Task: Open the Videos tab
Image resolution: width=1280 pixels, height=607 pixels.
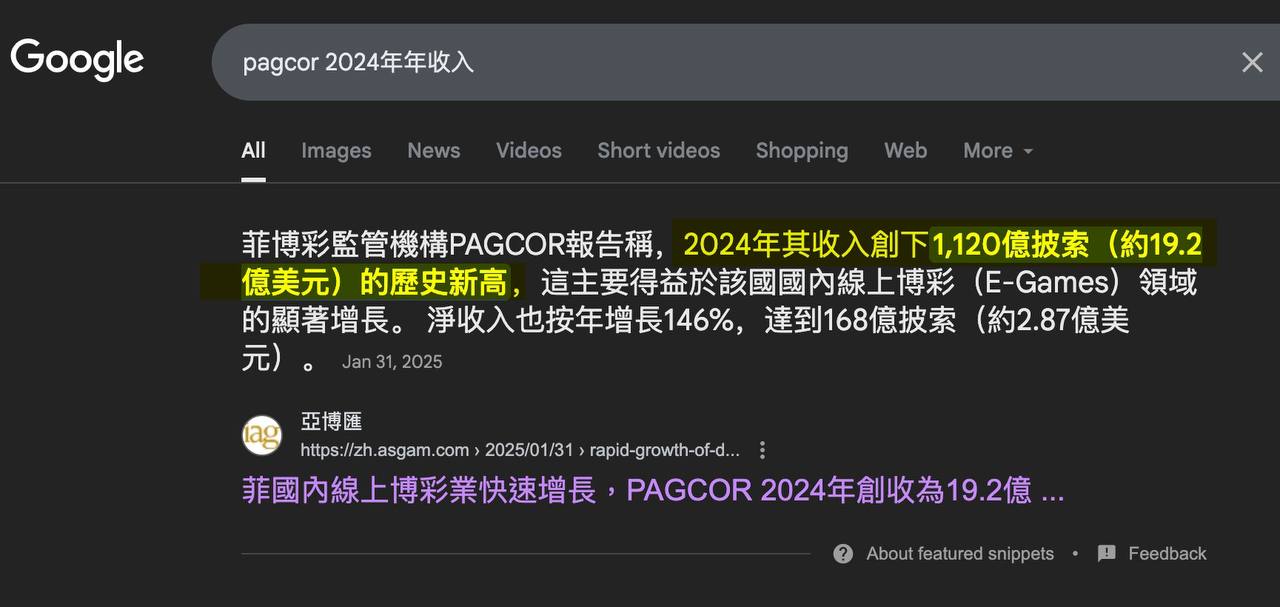Action: click(x=529, y=150)
